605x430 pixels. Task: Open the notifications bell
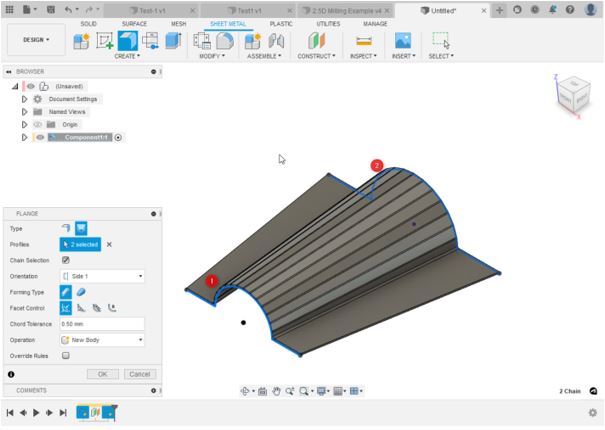click(553, 10)
